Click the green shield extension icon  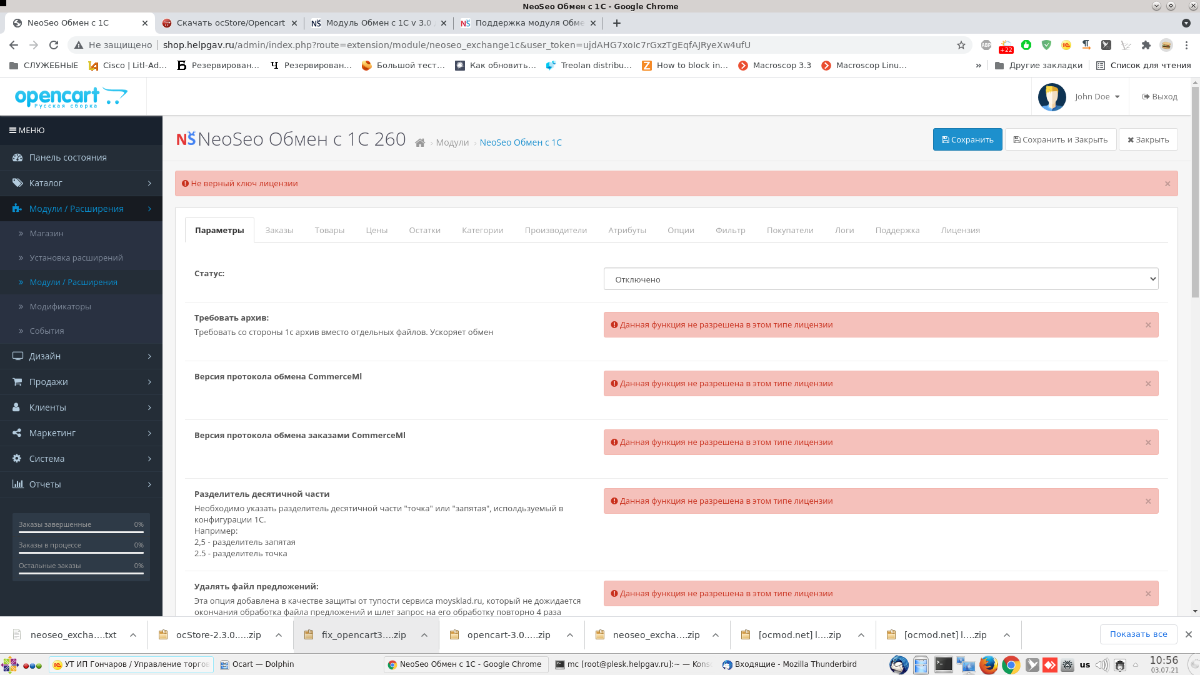(x=1046, y=45)
